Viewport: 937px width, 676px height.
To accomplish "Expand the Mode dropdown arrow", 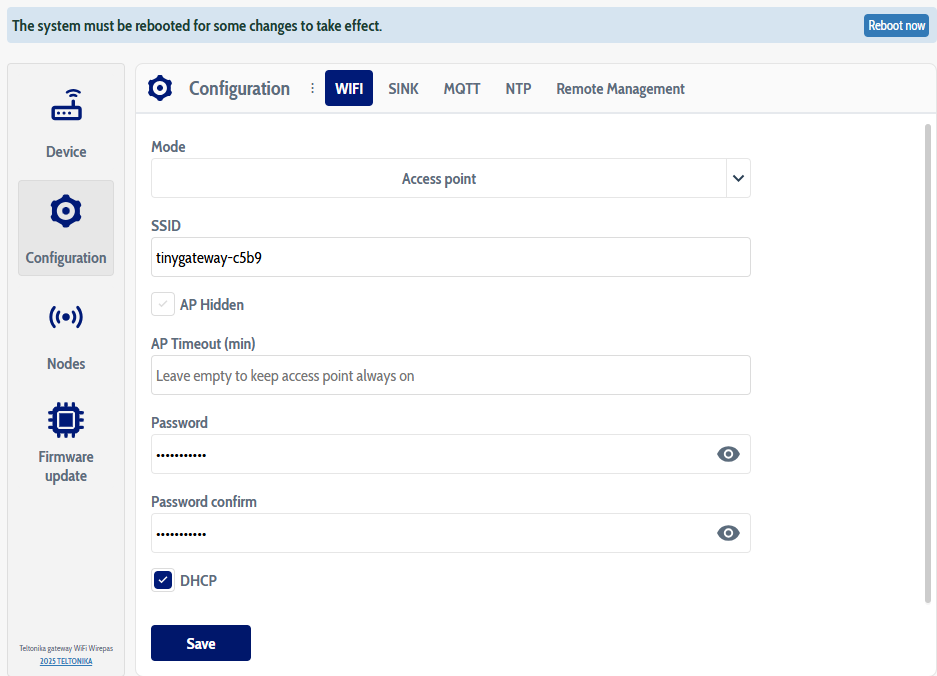I will 738,178.
